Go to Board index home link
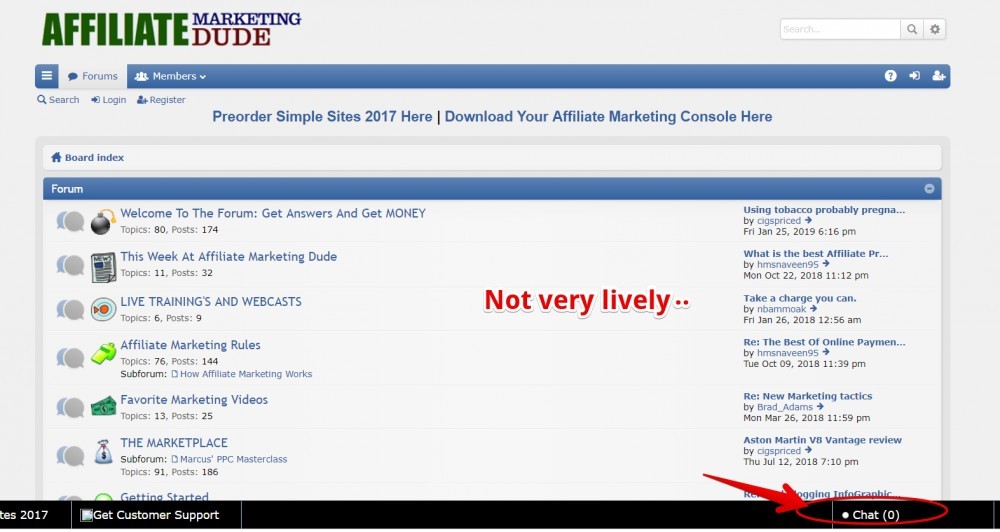This screenshot has width=1000, height=532. (87, 158)
